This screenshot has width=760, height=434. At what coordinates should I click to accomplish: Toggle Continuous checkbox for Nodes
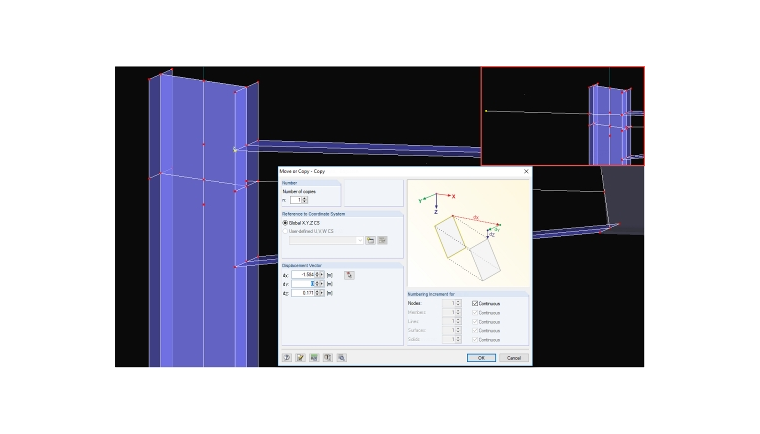[x=475, y=304]
